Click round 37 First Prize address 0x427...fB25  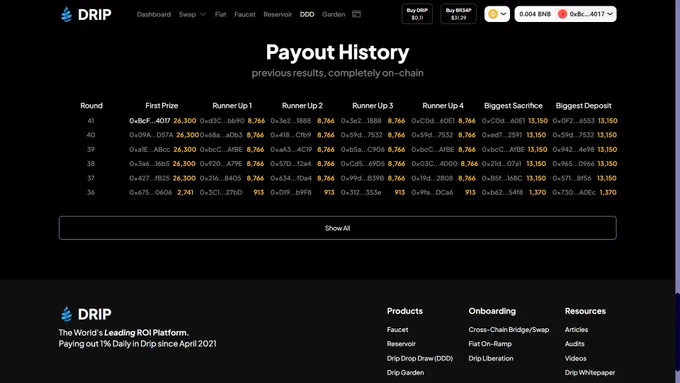point(149,178)
